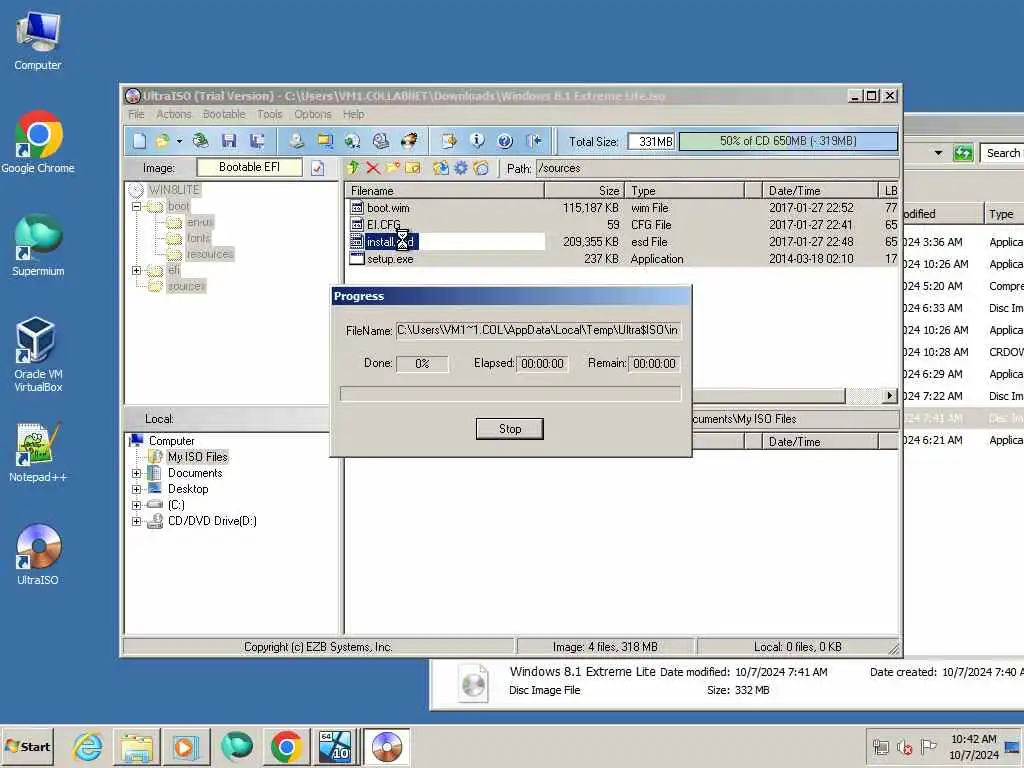Open the Windows Start button
Image resolution: width=1024 pixels, height=768 pixels.
[27, 746]
